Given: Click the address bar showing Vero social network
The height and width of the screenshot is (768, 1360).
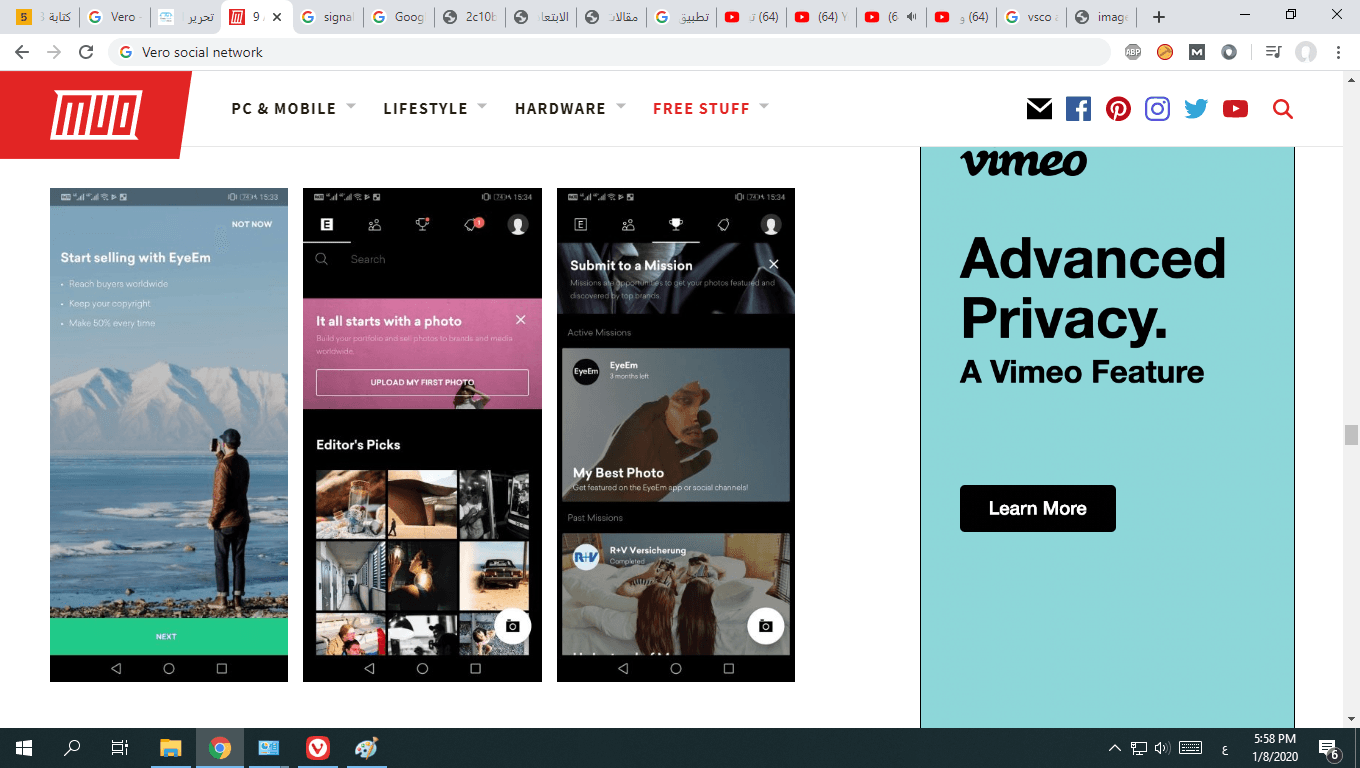Looking at the screenshot, I should pyautogui.click(x=610, y=52).
